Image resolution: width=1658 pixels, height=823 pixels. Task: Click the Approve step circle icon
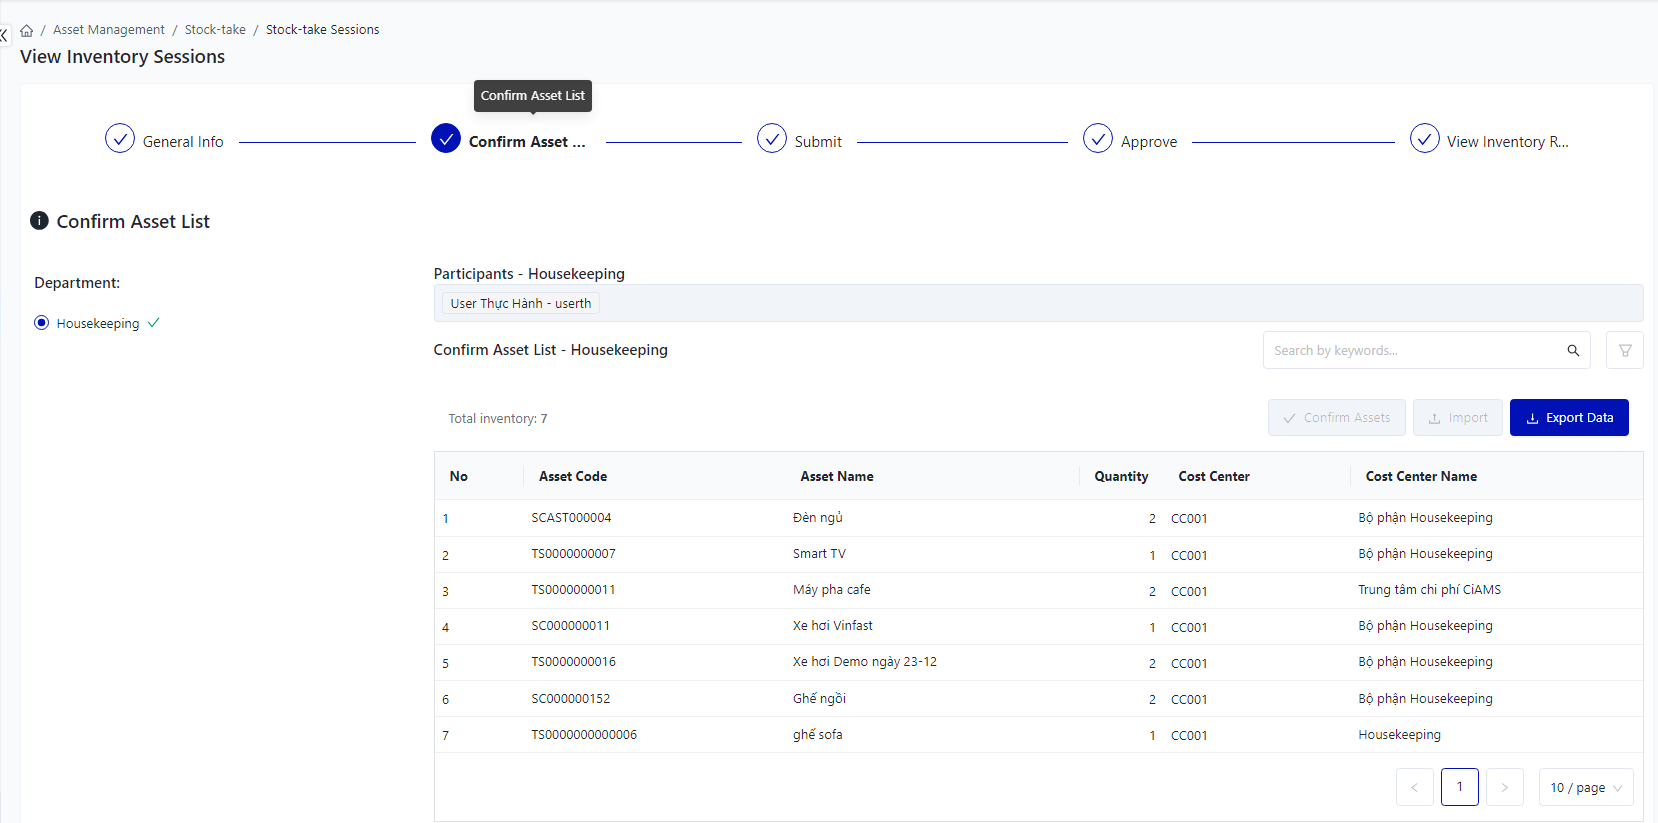tap(1098, 138)
